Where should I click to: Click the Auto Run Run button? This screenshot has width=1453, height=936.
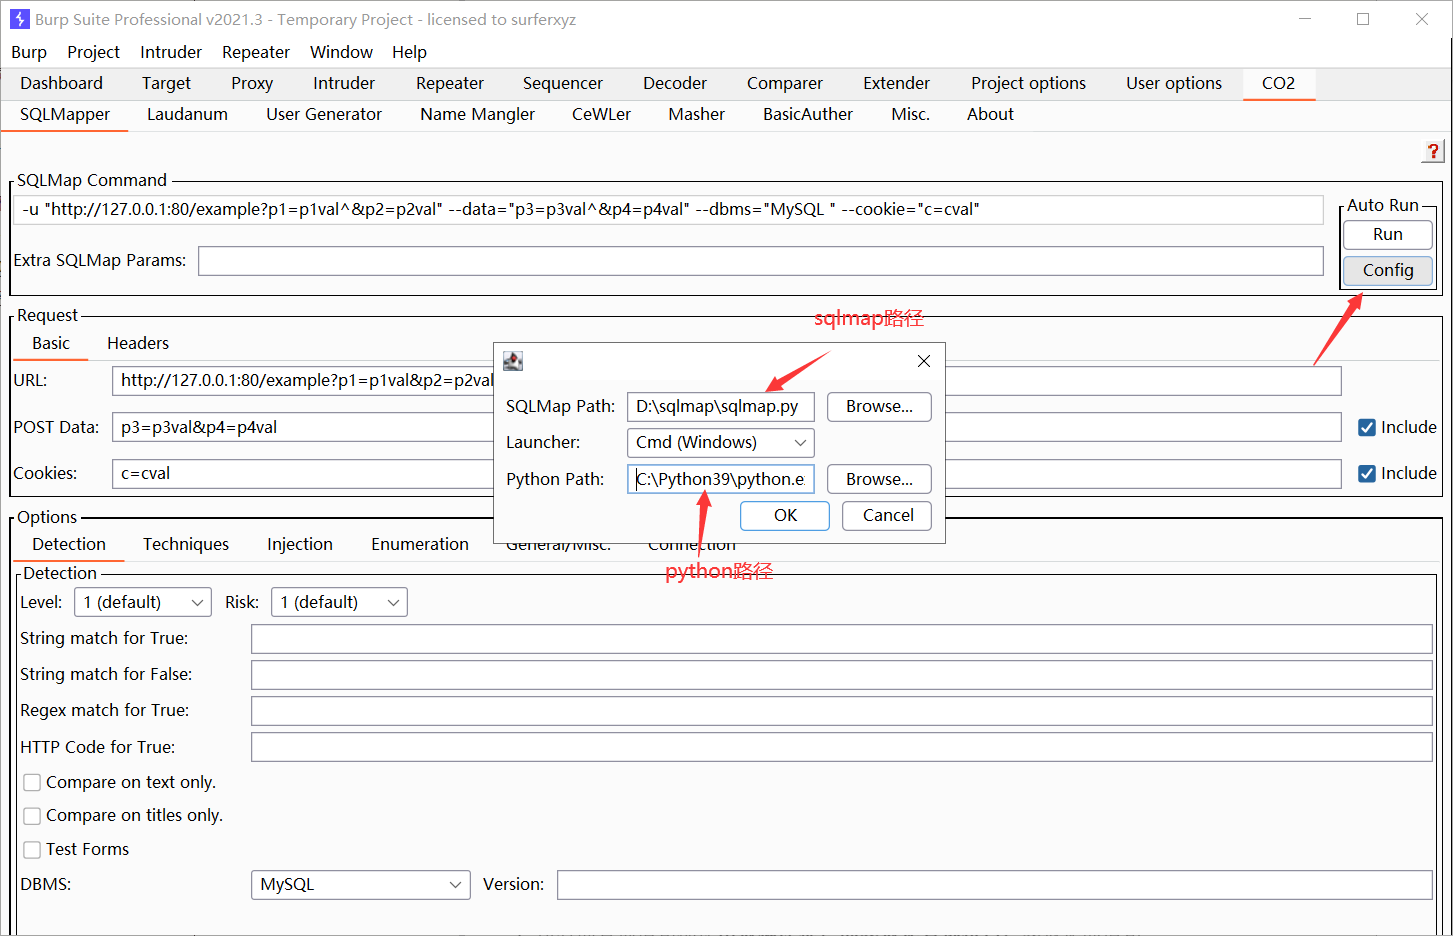1387,234
